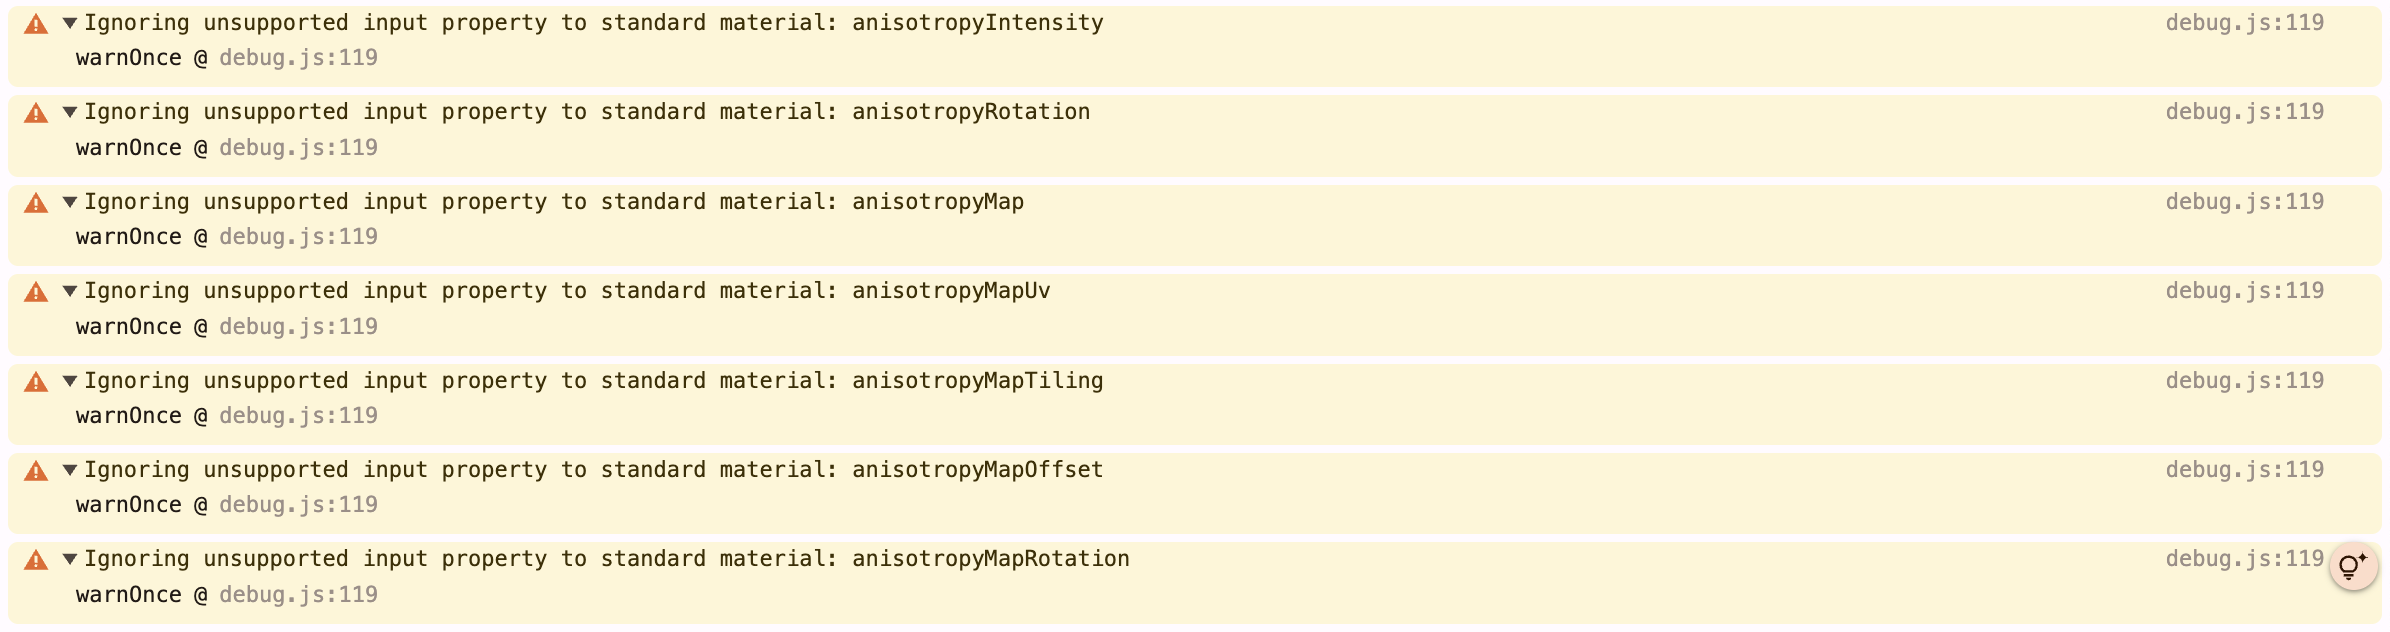The height and width of the screenshot is (632, 2390).
Task: Click warning icon for anisotropyMapTiling message
Action: [36, 382]
